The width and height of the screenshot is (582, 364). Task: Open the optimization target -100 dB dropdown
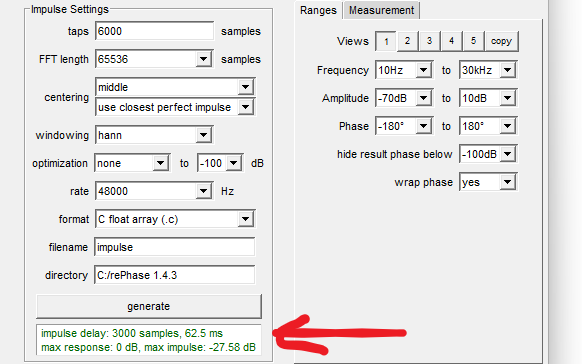coord(220,163)
